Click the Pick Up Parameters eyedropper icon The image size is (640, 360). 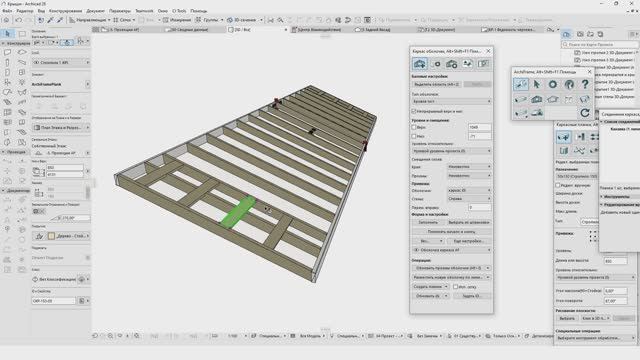click(x=50, y=20)
